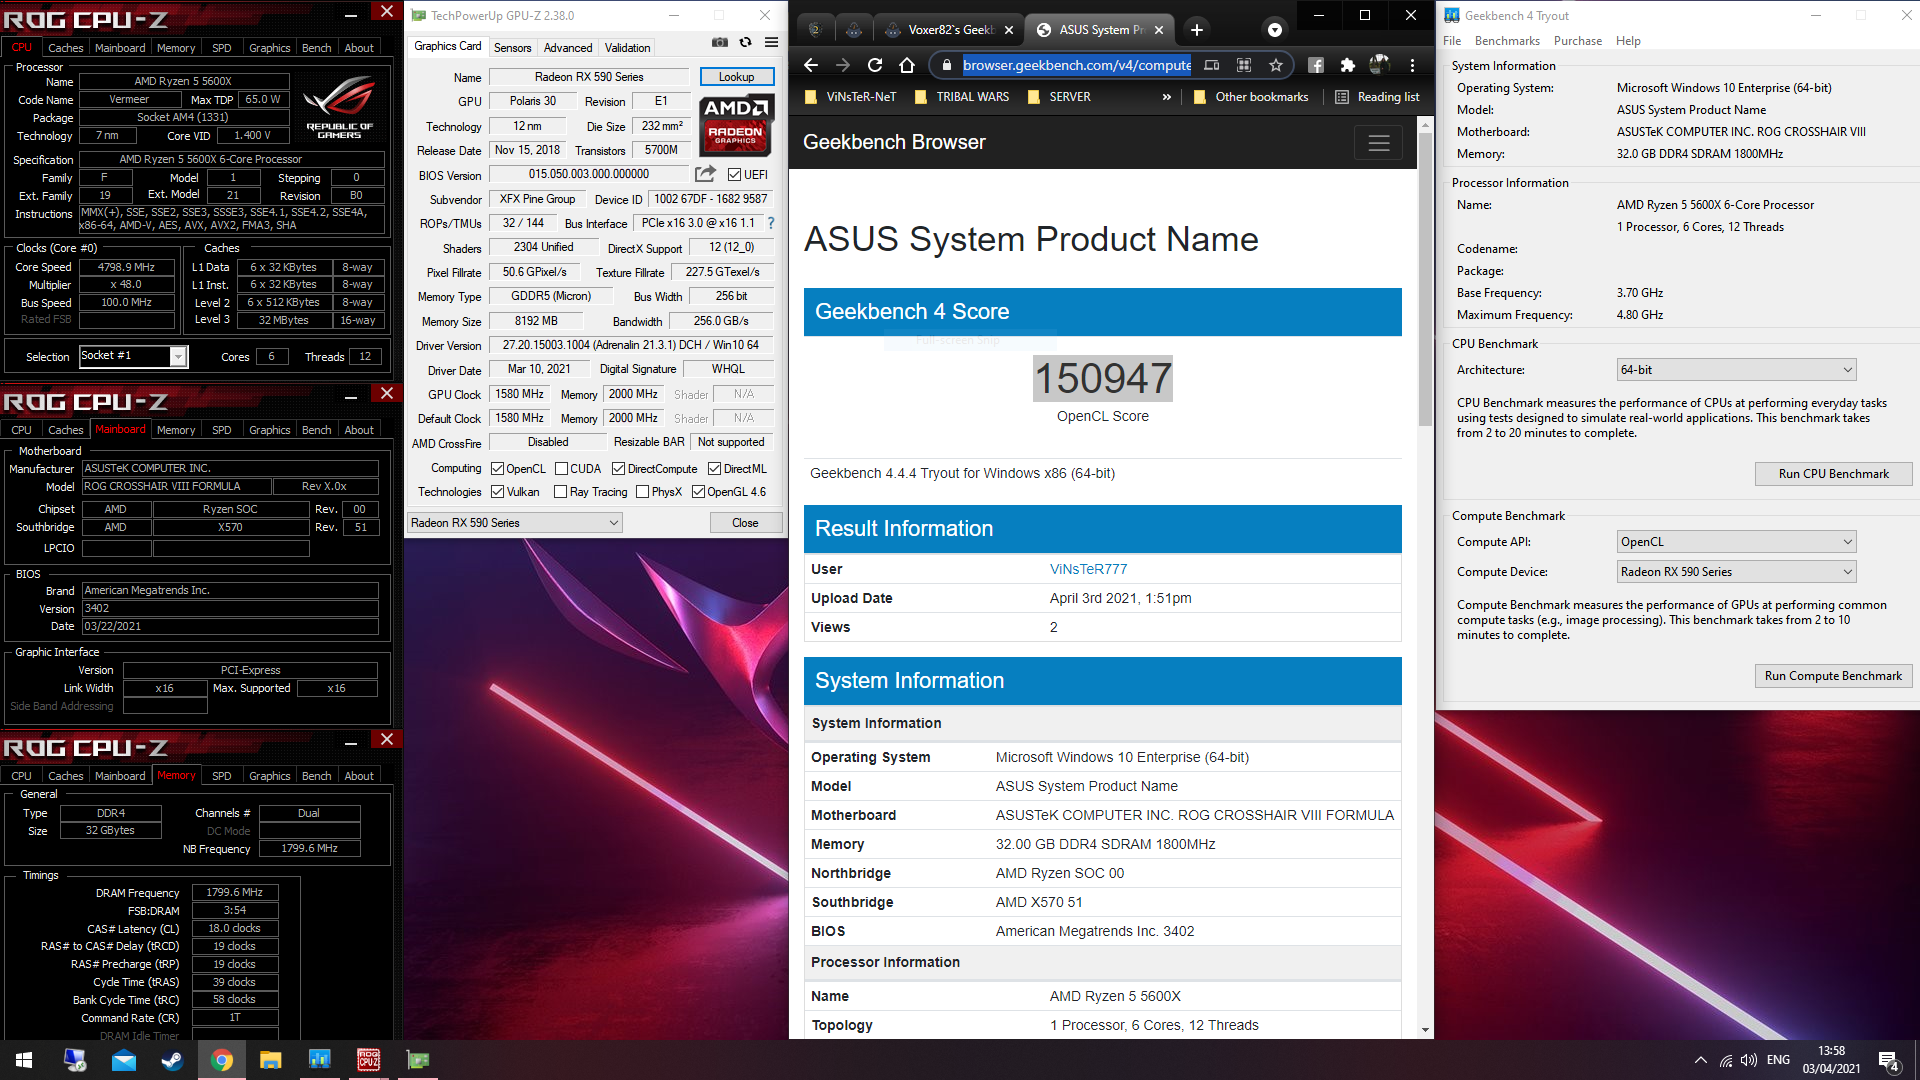Toggle Ray Tracing checkbox
The image size is (1920, 1080).
click(x=560, y=492)
